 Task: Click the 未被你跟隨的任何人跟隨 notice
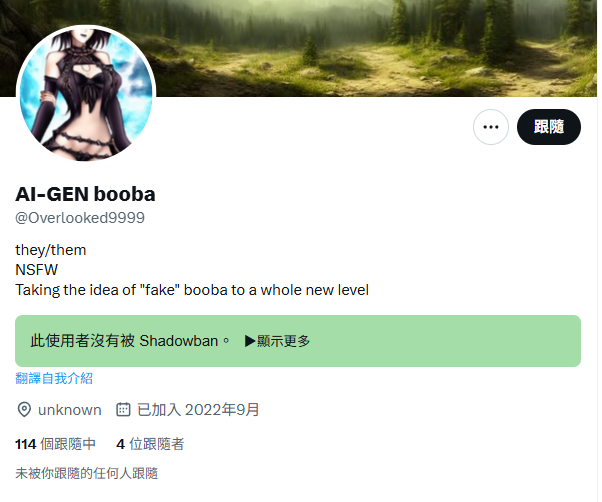[87, 473]
